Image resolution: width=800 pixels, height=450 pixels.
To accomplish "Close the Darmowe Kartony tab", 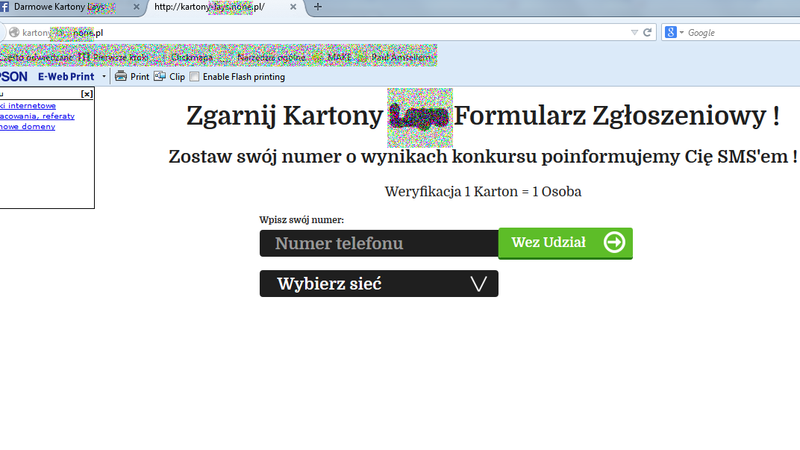I will (136, 7).
